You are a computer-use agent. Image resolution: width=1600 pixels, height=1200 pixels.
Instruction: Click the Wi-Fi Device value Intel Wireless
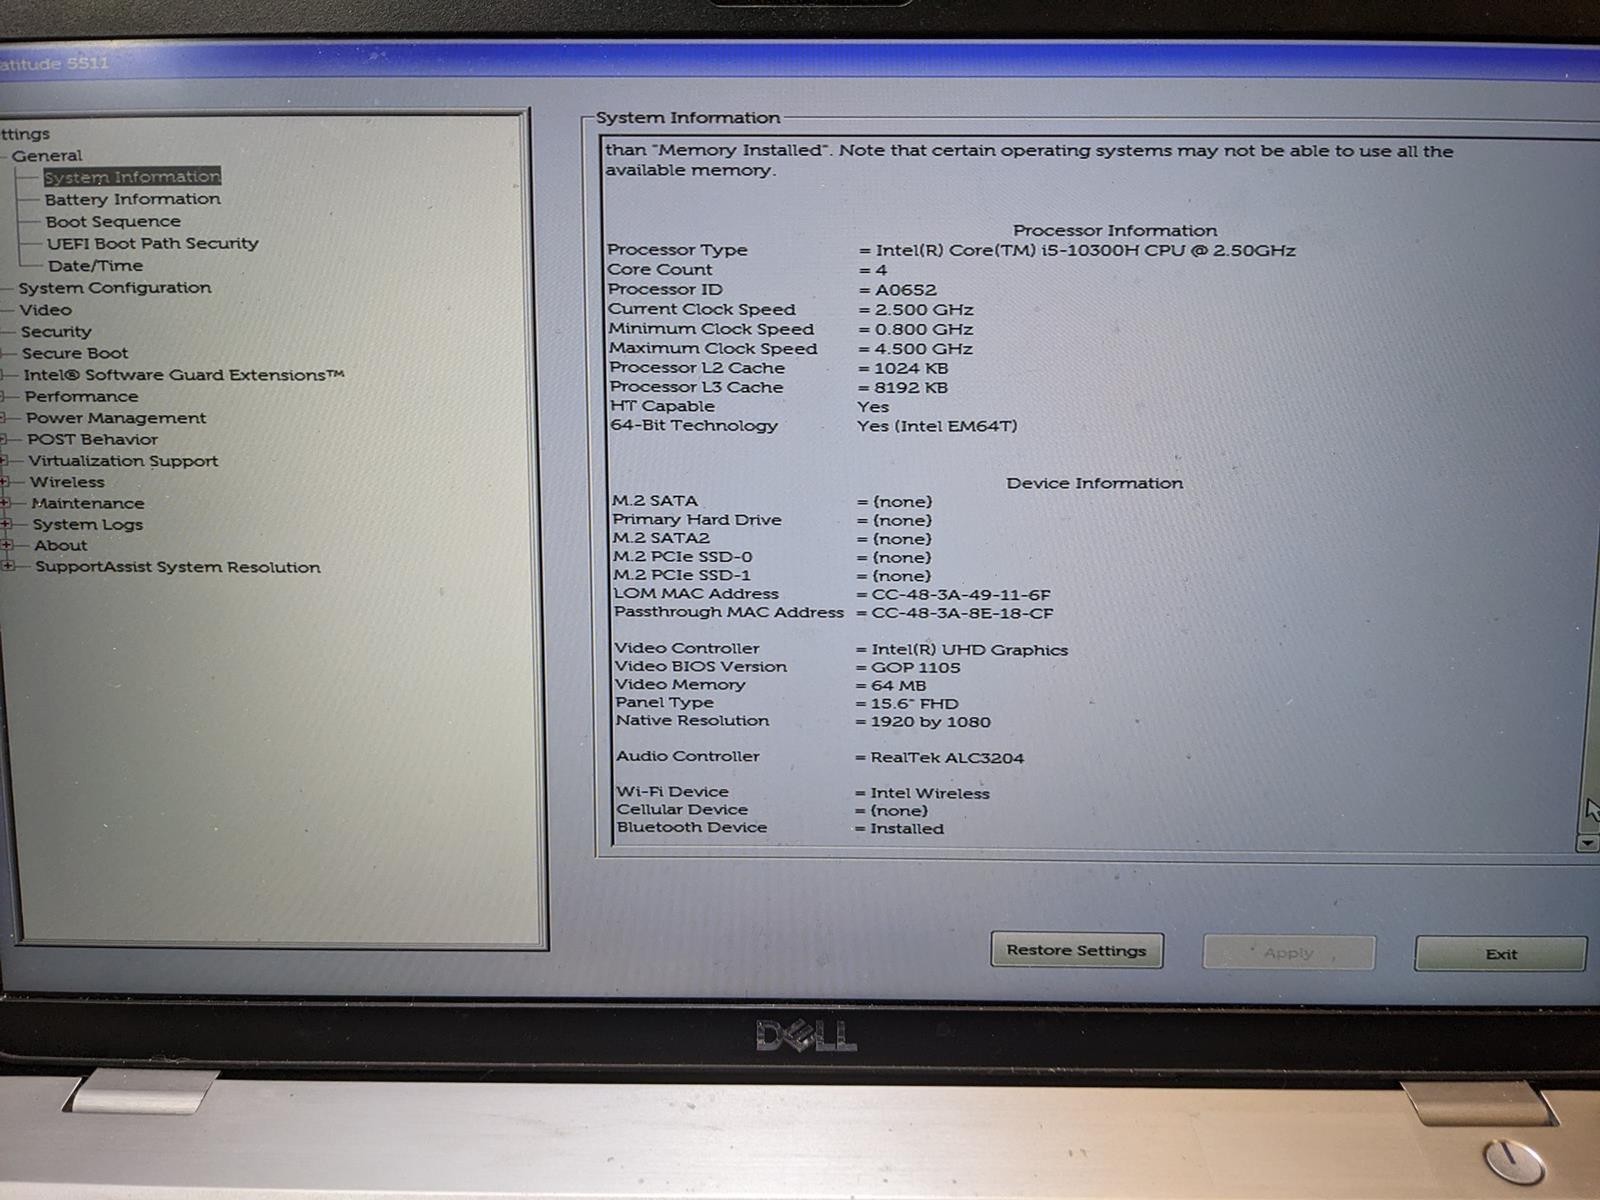coord(930,793)
